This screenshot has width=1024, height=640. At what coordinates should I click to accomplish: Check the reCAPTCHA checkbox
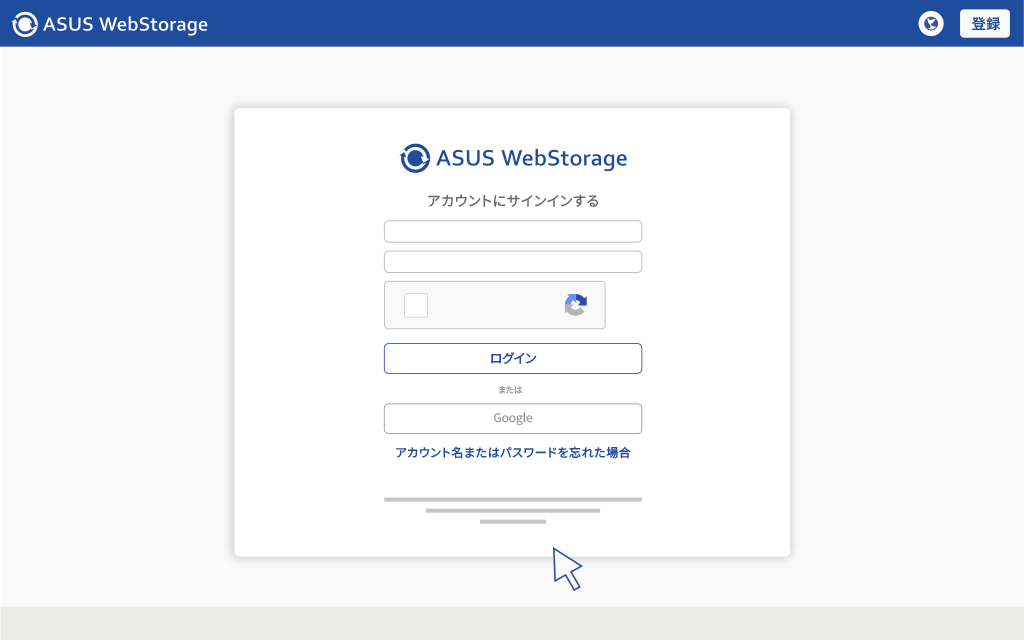coord(416,305)
